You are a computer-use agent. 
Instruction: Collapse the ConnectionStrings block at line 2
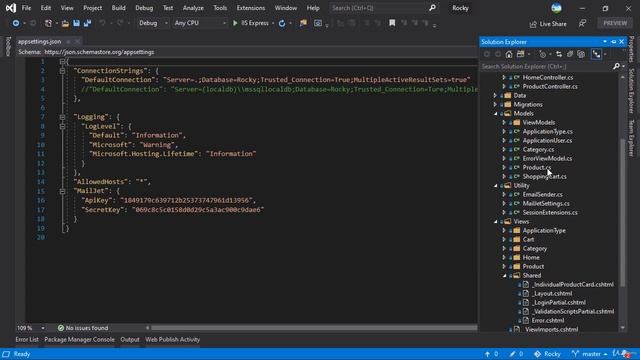tap(62, 71)
